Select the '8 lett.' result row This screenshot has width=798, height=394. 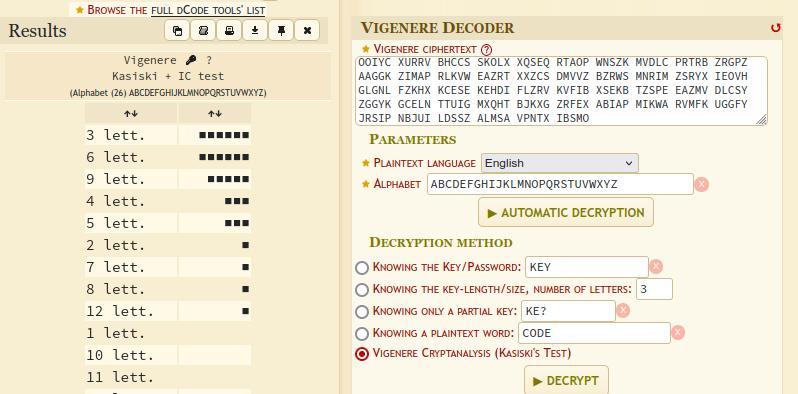point(168,289)
